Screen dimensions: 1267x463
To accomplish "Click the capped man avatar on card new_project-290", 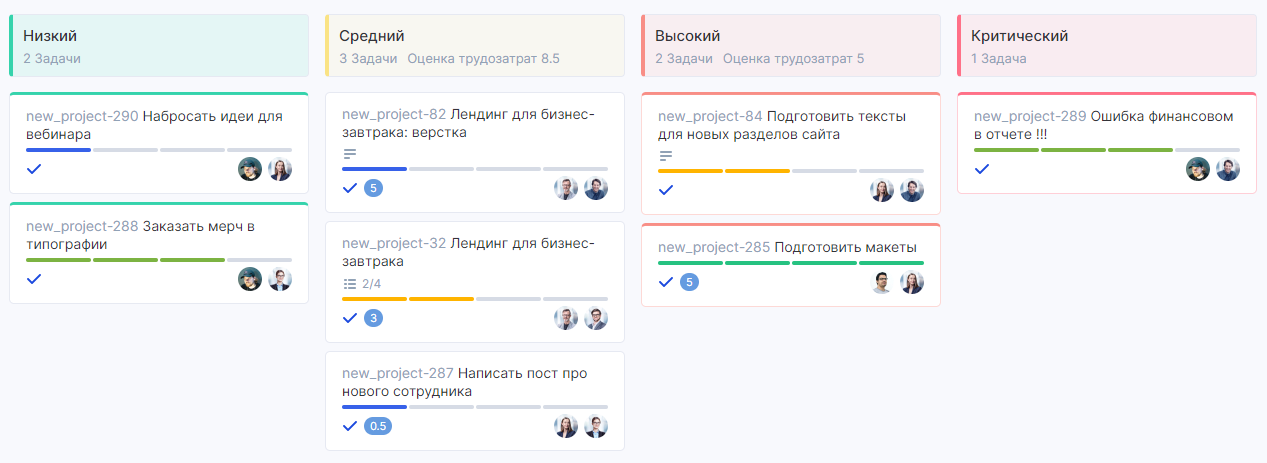I will [250, 169].
